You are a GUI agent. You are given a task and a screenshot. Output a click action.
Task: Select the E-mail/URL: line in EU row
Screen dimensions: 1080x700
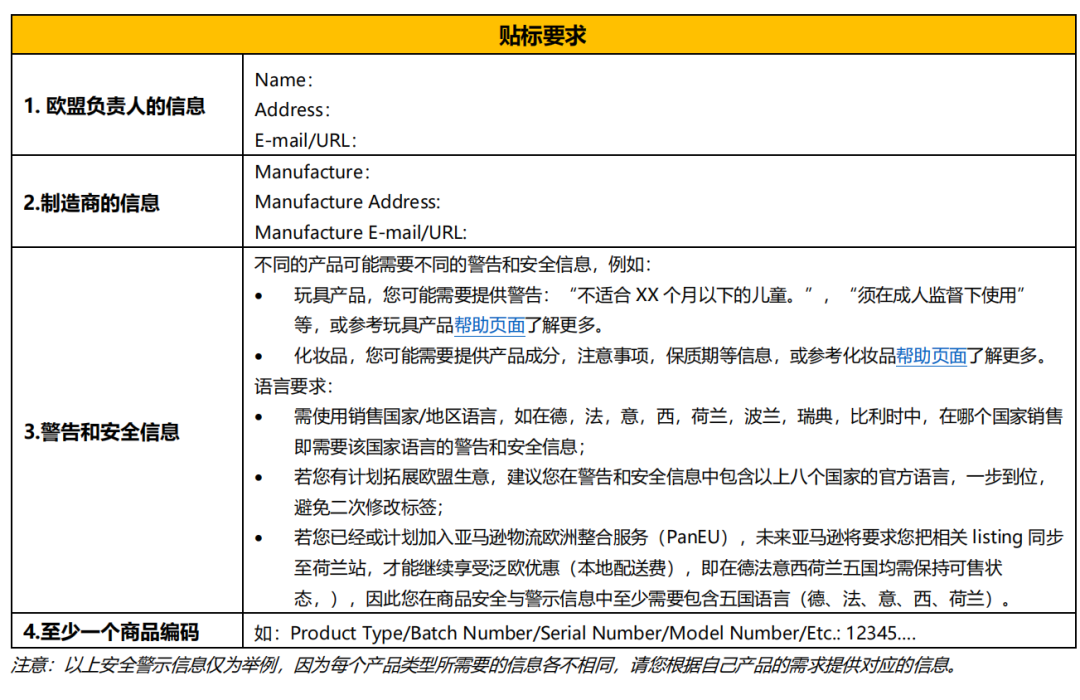[x=306, y=140]
